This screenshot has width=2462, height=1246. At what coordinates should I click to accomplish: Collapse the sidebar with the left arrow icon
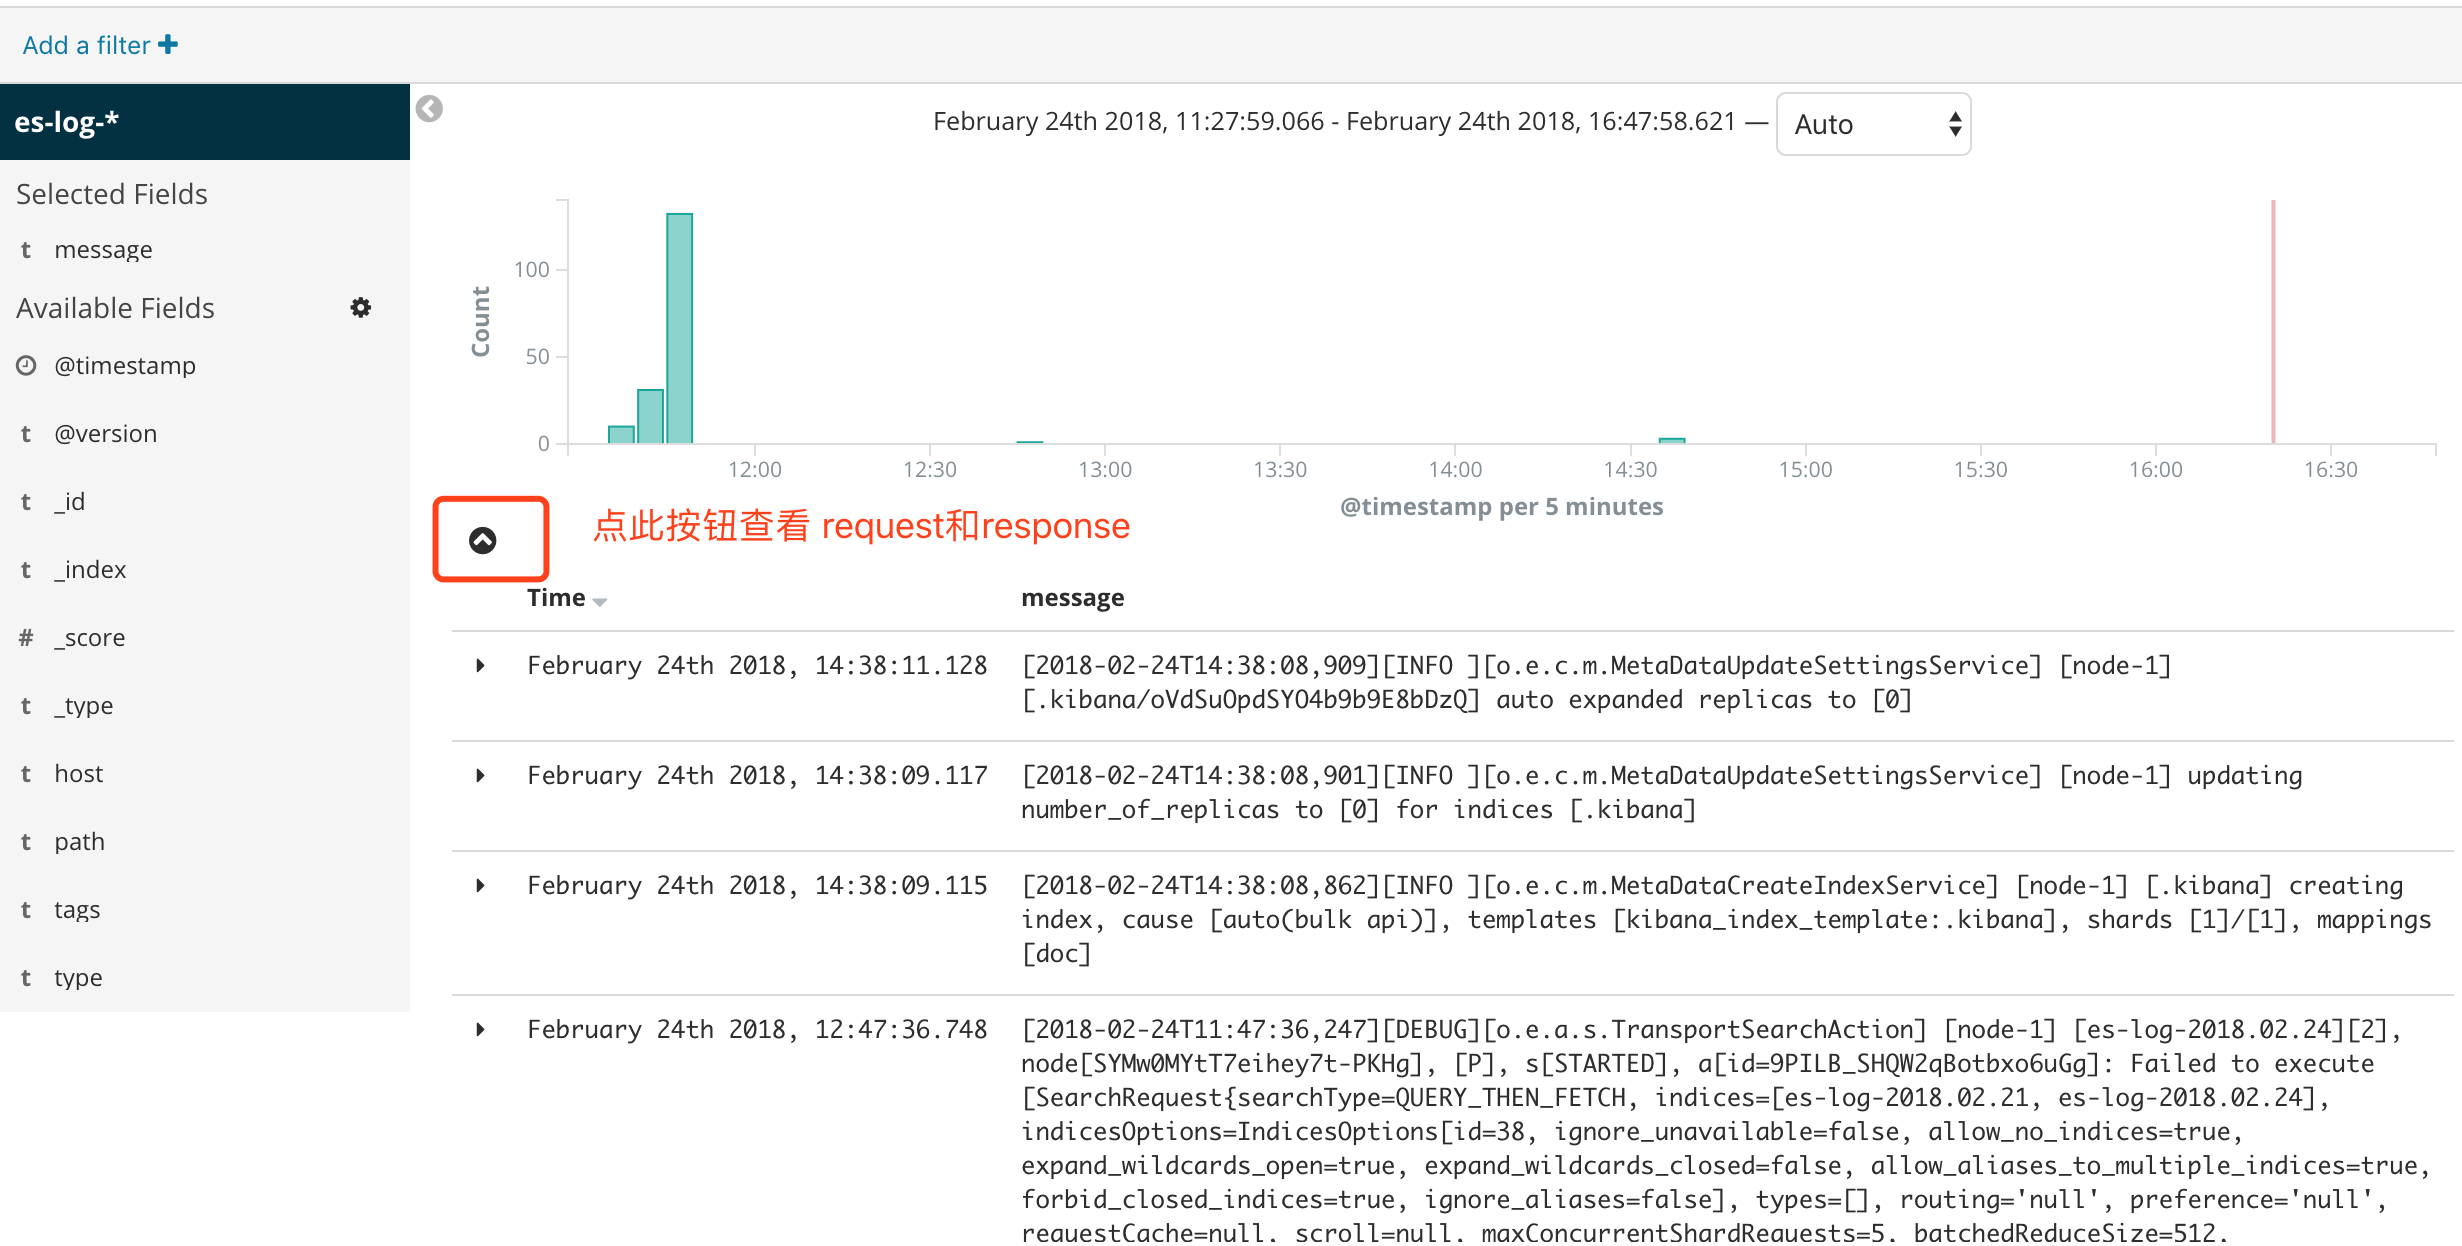click(429, 108)
